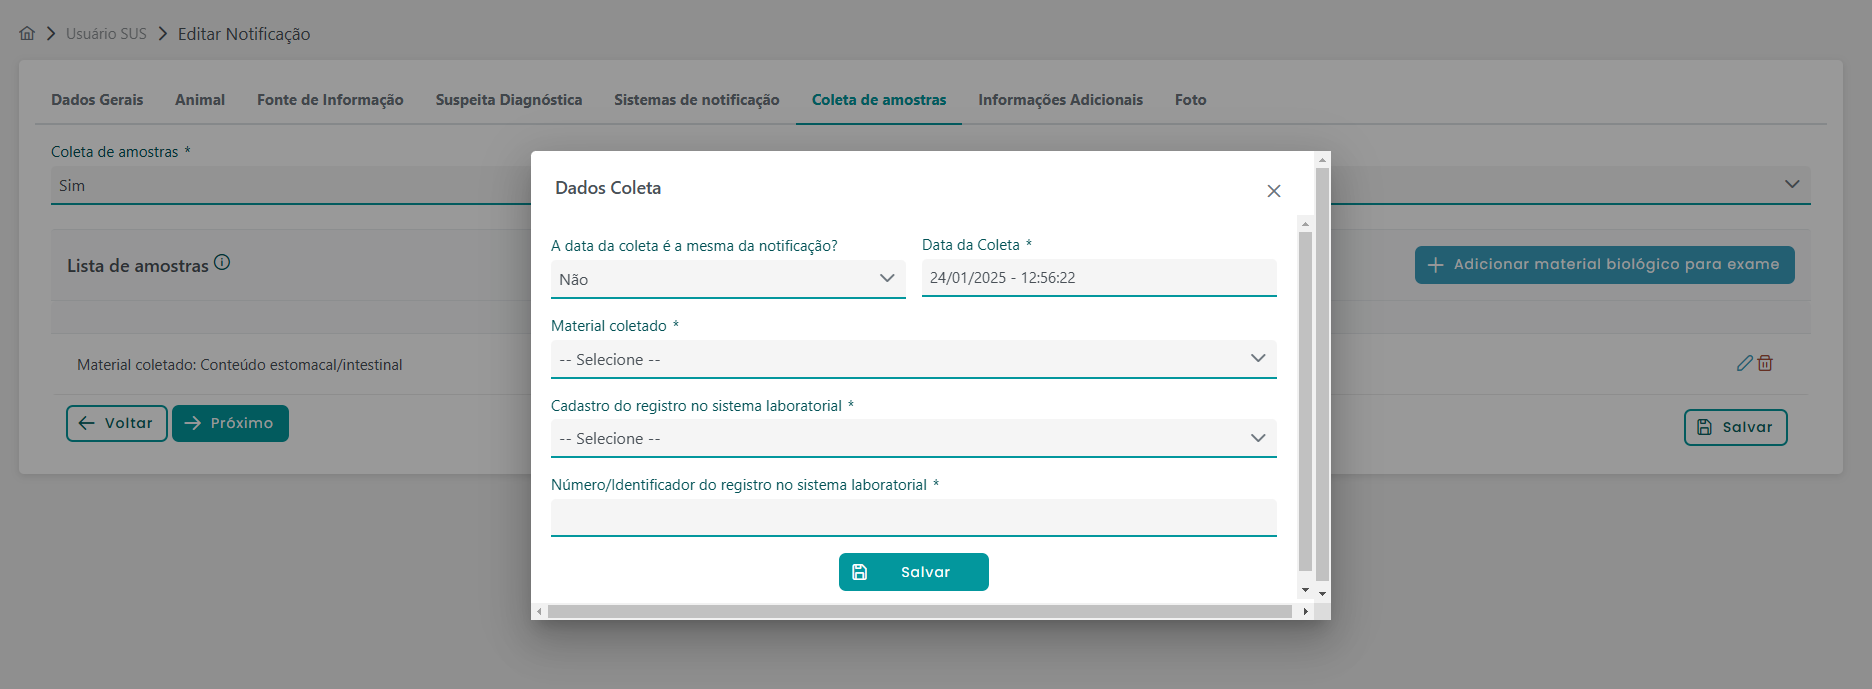This screenshot has height=689, width=1872.
Task: Click the page Salvar button with outline
Action: (1735, 427)
